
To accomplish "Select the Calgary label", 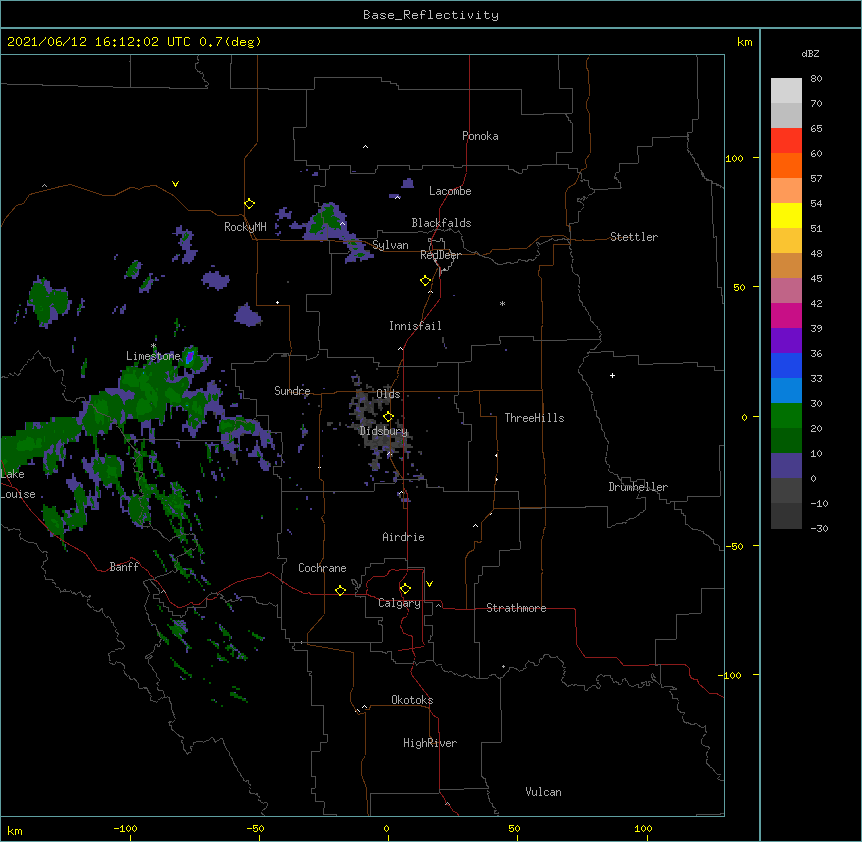I will (x=399, y=603).
